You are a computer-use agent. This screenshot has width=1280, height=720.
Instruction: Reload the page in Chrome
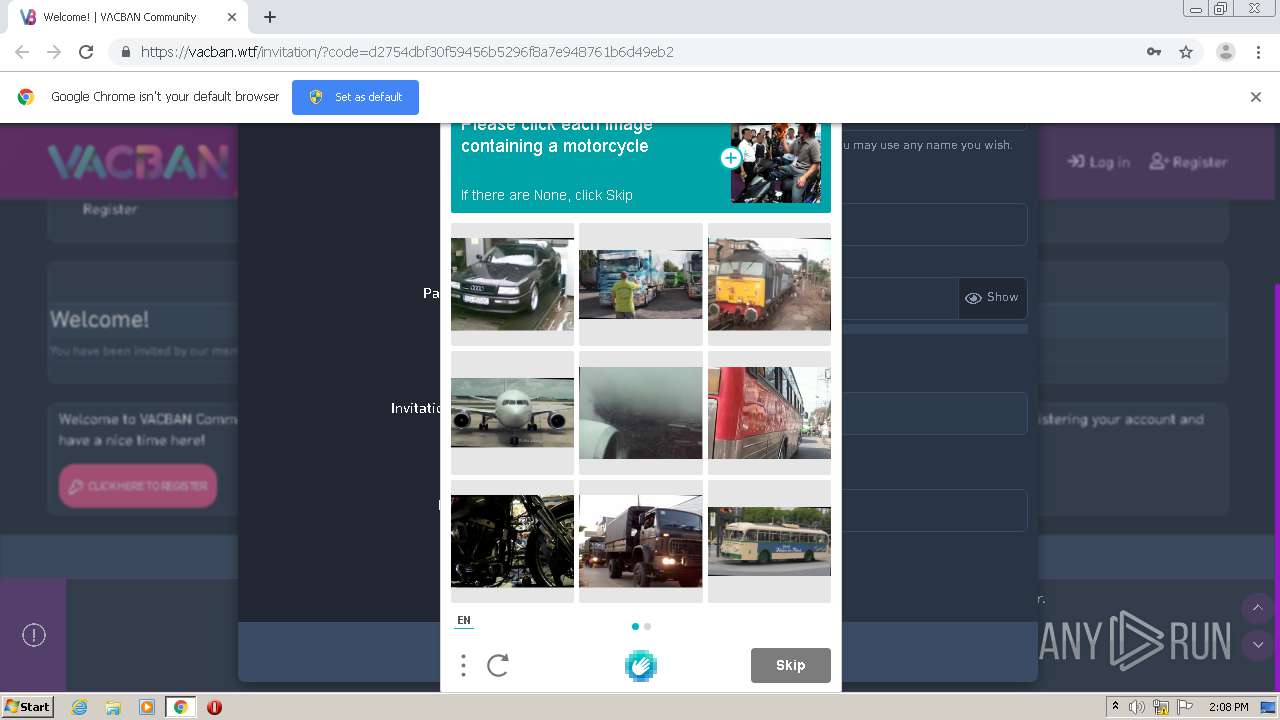point(86,52)
